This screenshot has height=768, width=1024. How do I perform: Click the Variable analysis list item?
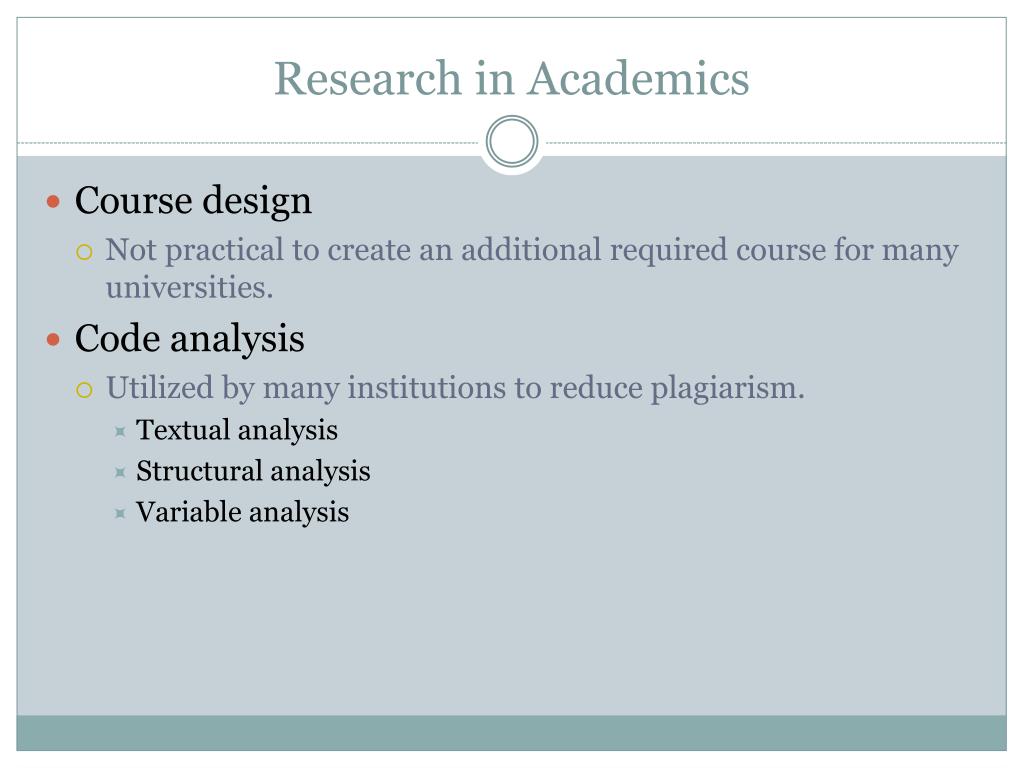click(x=242, y=513)
